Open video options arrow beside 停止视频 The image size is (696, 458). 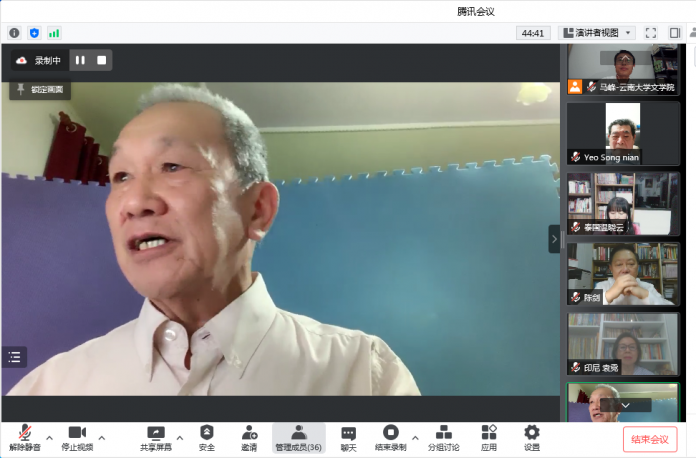[x=101, y=437]
